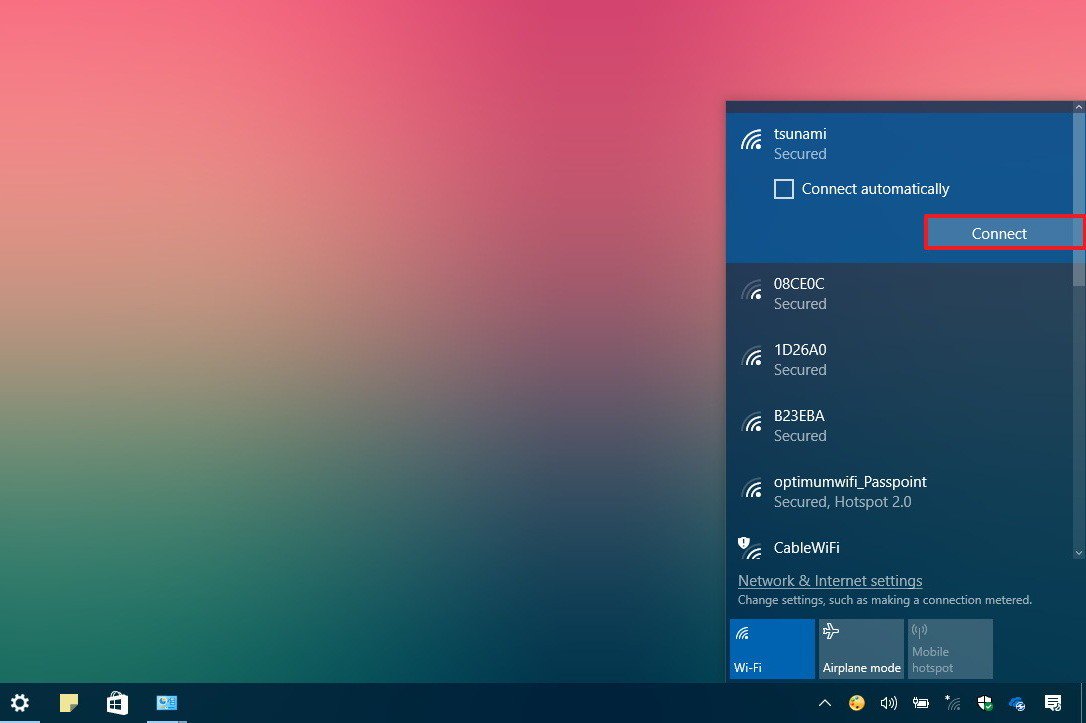Connect to the tsunami network
The image size is (1086, 723).
[x=999, y=232]
